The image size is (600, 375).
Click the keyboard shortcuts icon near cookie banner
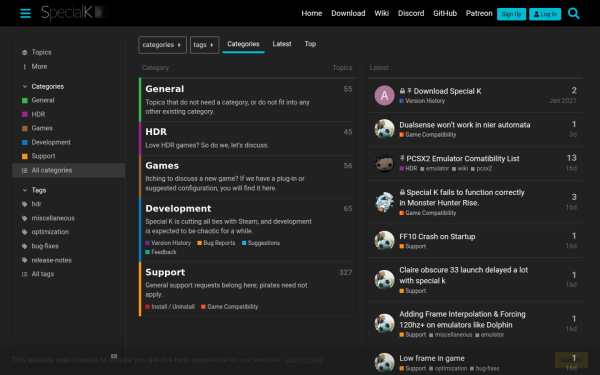point(114,356)
